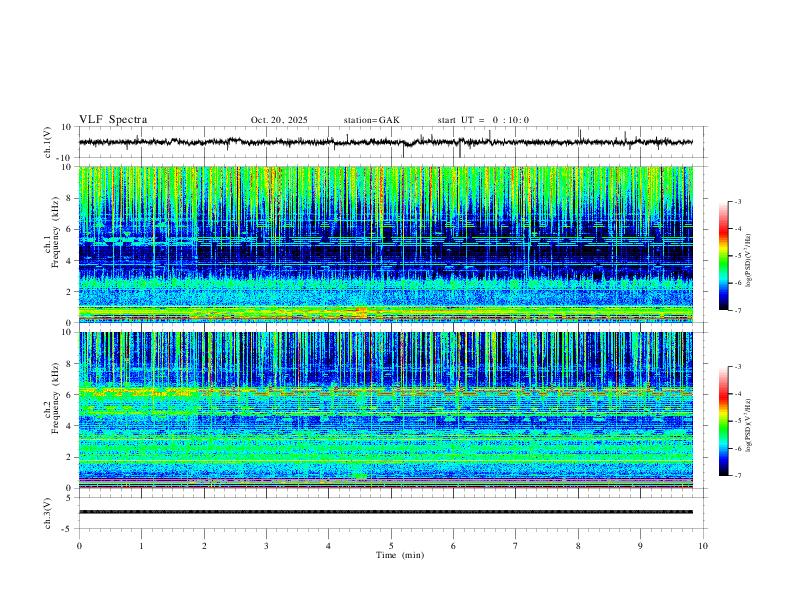
Task: Click time axis tick label '10'
Action: tap(703, 546)
